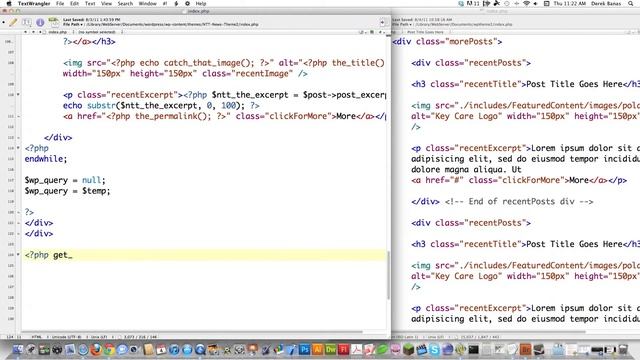This screenshot has width=640, height=360.
Task: Open Adobe Acrobat from the Dock
Action: (x=357, y=349)
